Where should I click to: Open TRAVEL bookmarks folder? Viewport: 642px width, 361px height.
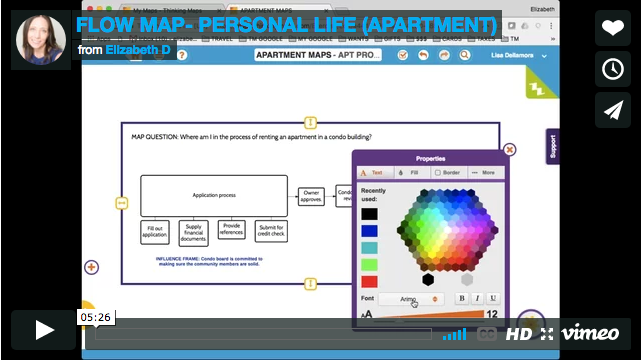[x=217, y=39]
